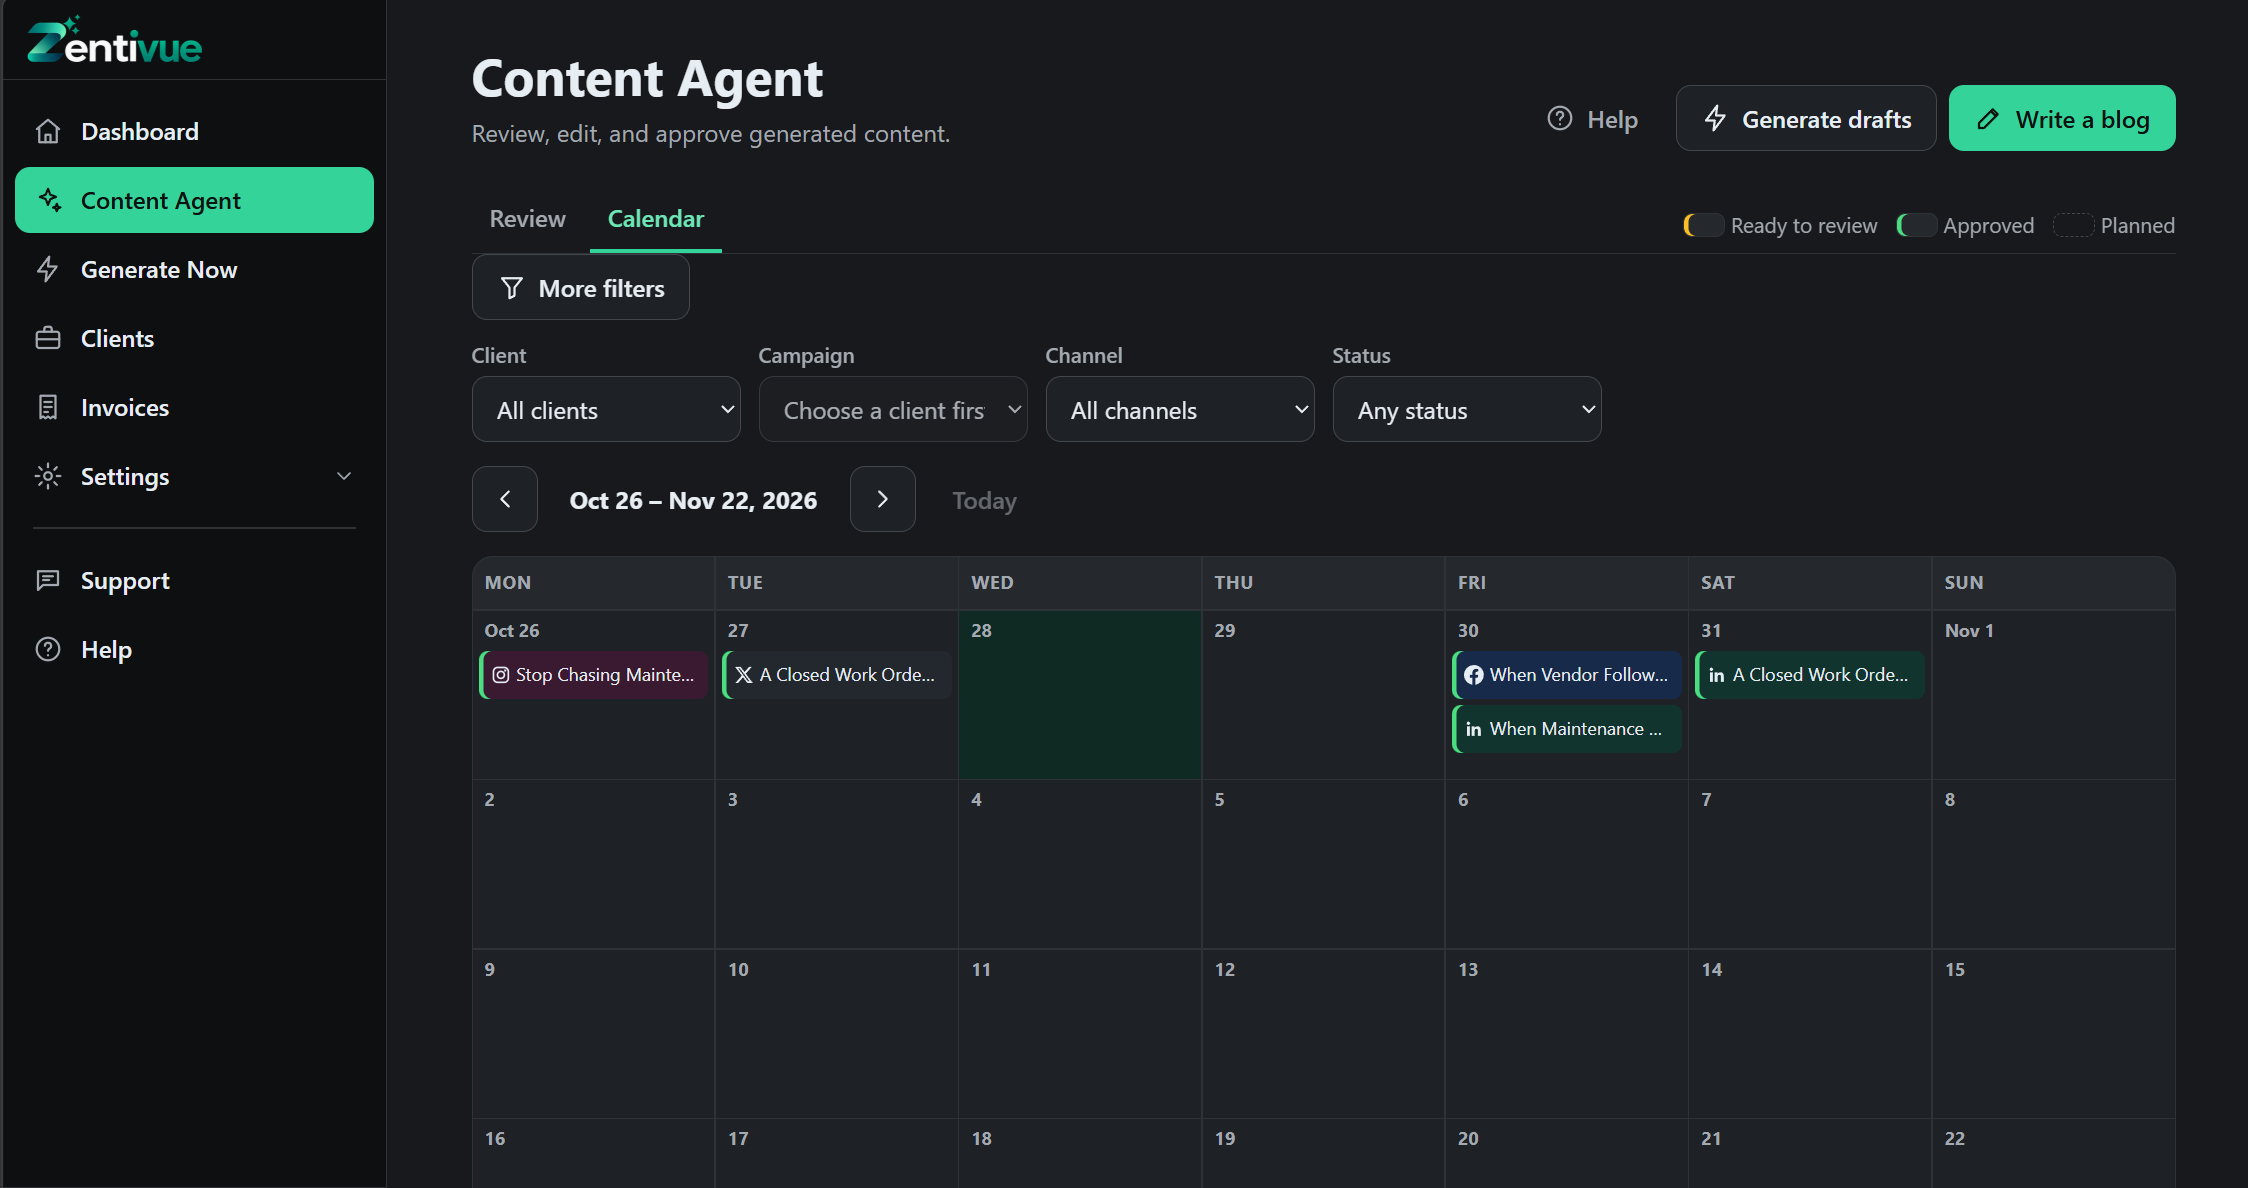2248x1188 pixels.
Task: Click the pencil icon on Write a blog
Action: tap(1988, 119)
